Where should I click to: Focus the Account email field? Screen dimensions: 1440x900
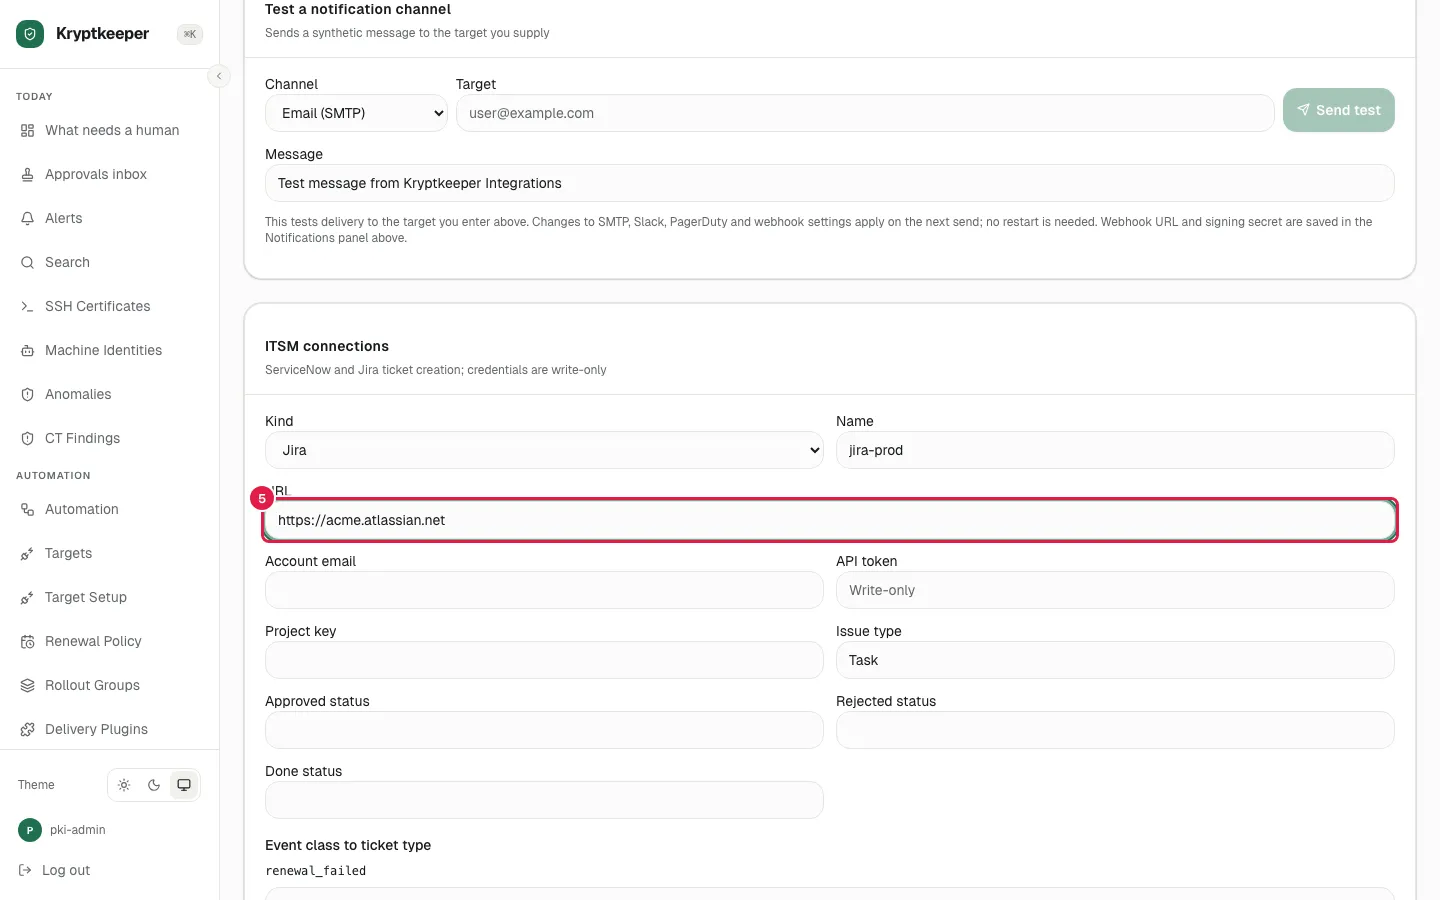click(544, 590)
